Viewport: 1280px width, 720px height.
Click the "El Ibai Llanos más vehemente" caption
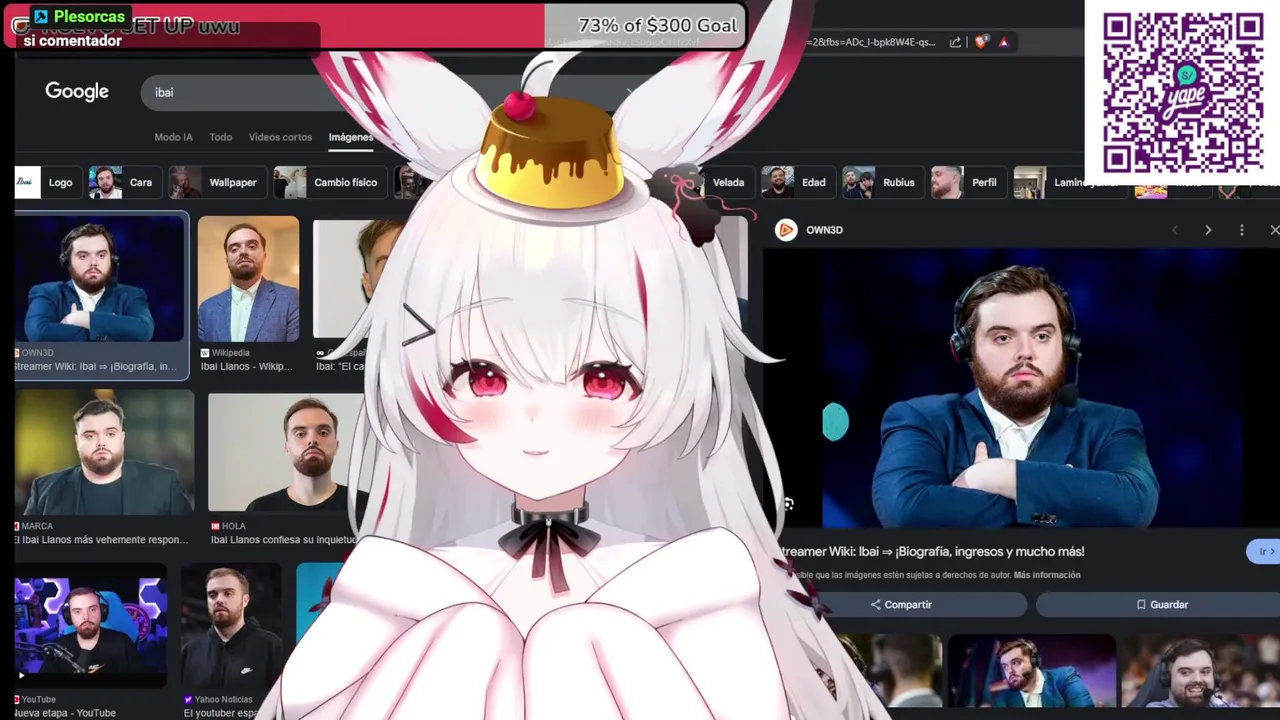101,540
